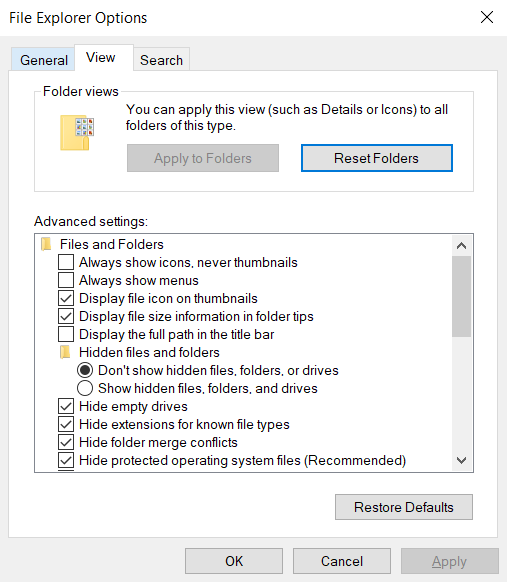
Task: Select Don't show hidden files, folders, or drives
Action: (x=85, y=370)
